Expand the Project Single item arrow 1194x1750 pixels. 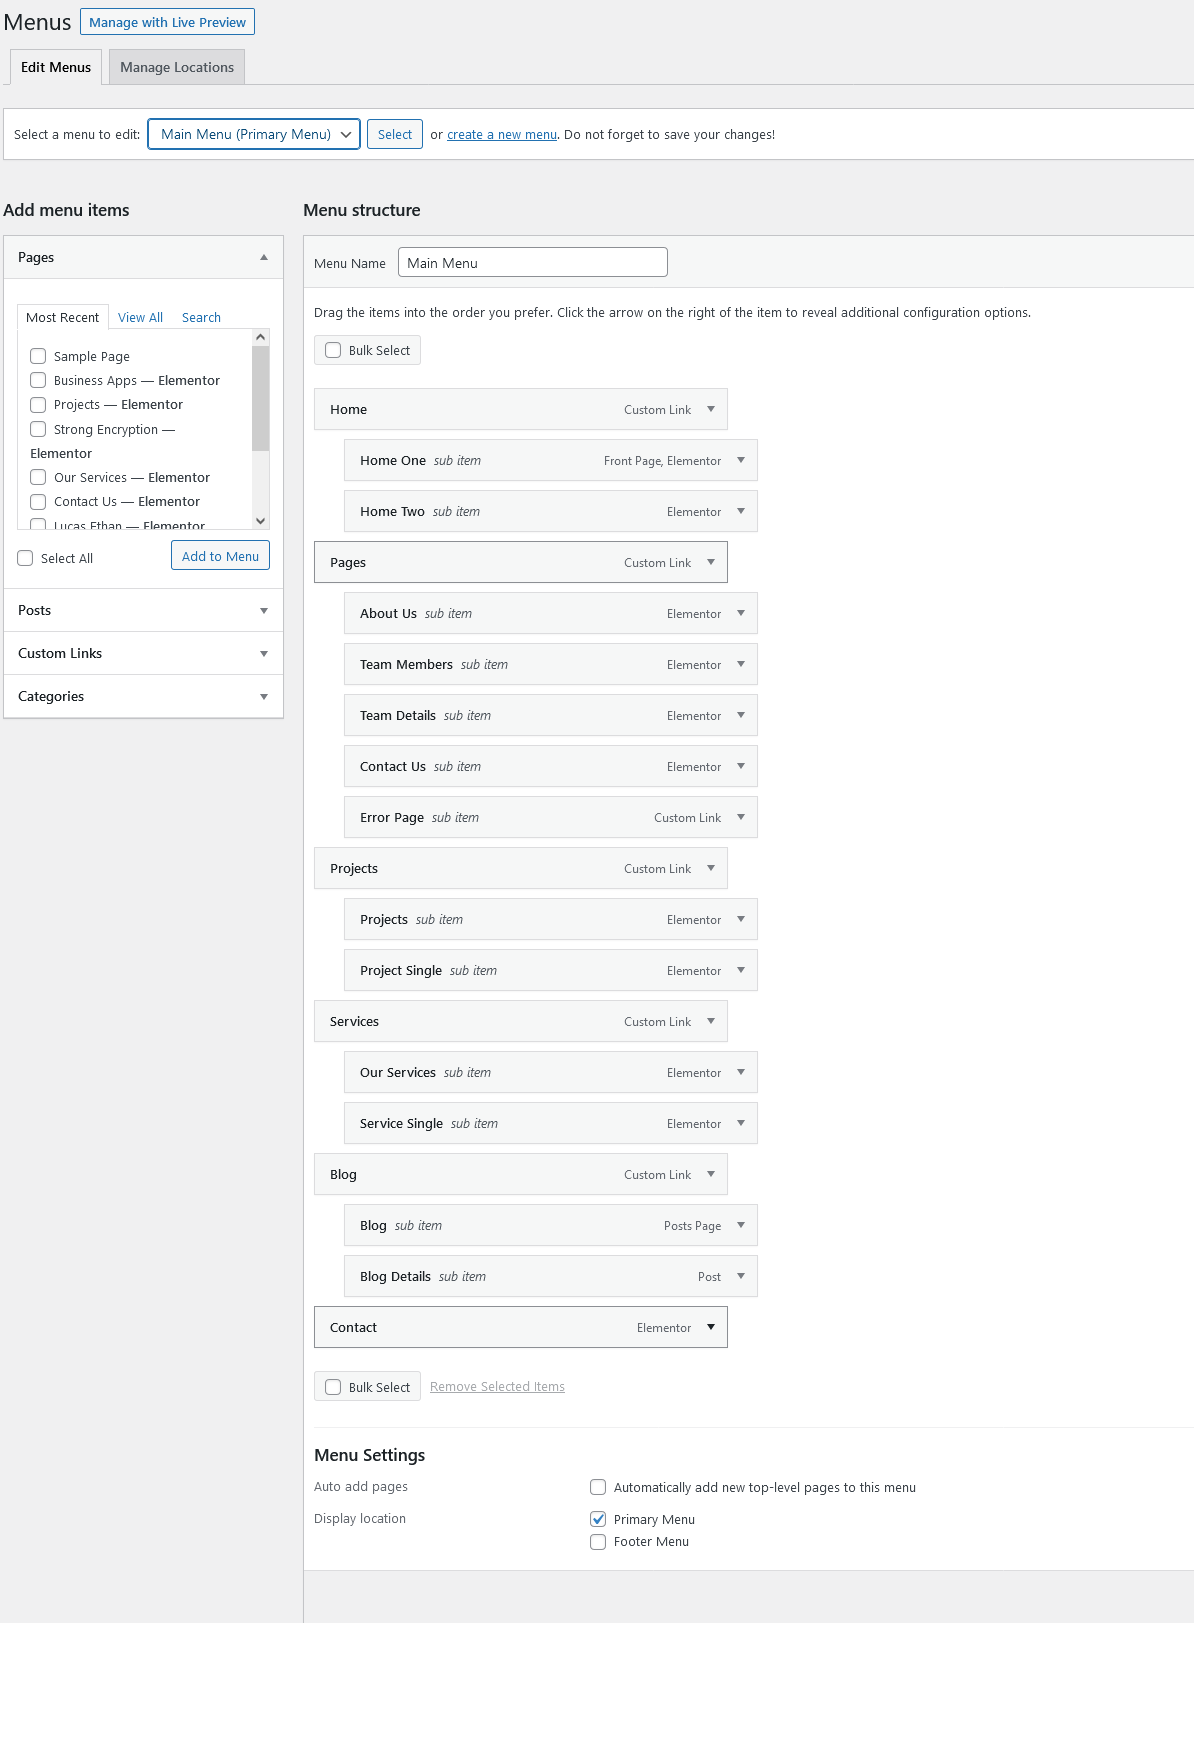pos(741,970)
